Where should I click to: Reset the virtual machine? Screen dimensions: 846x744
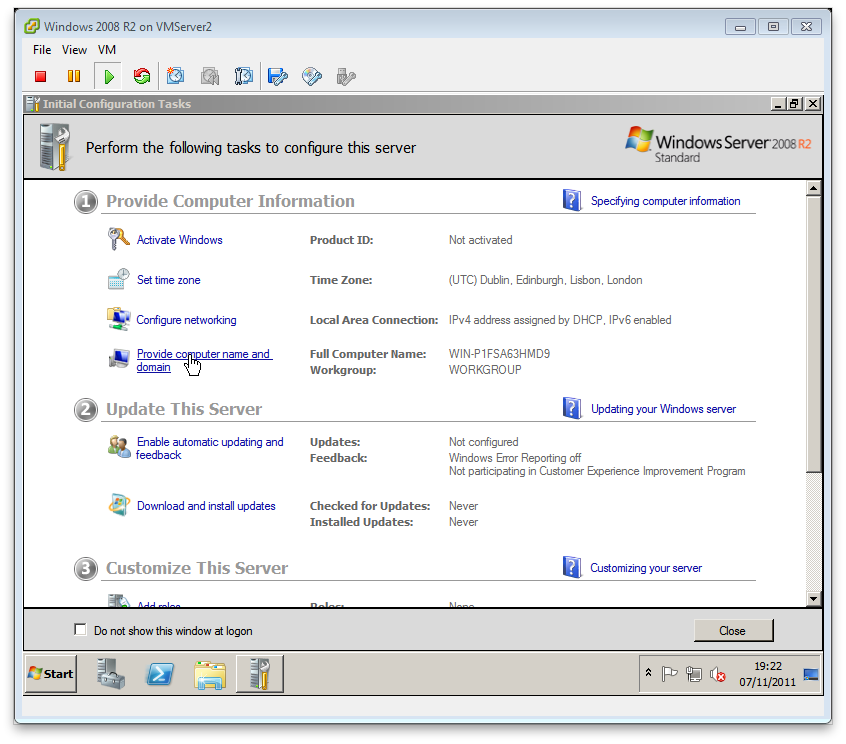tap(141, 76)
